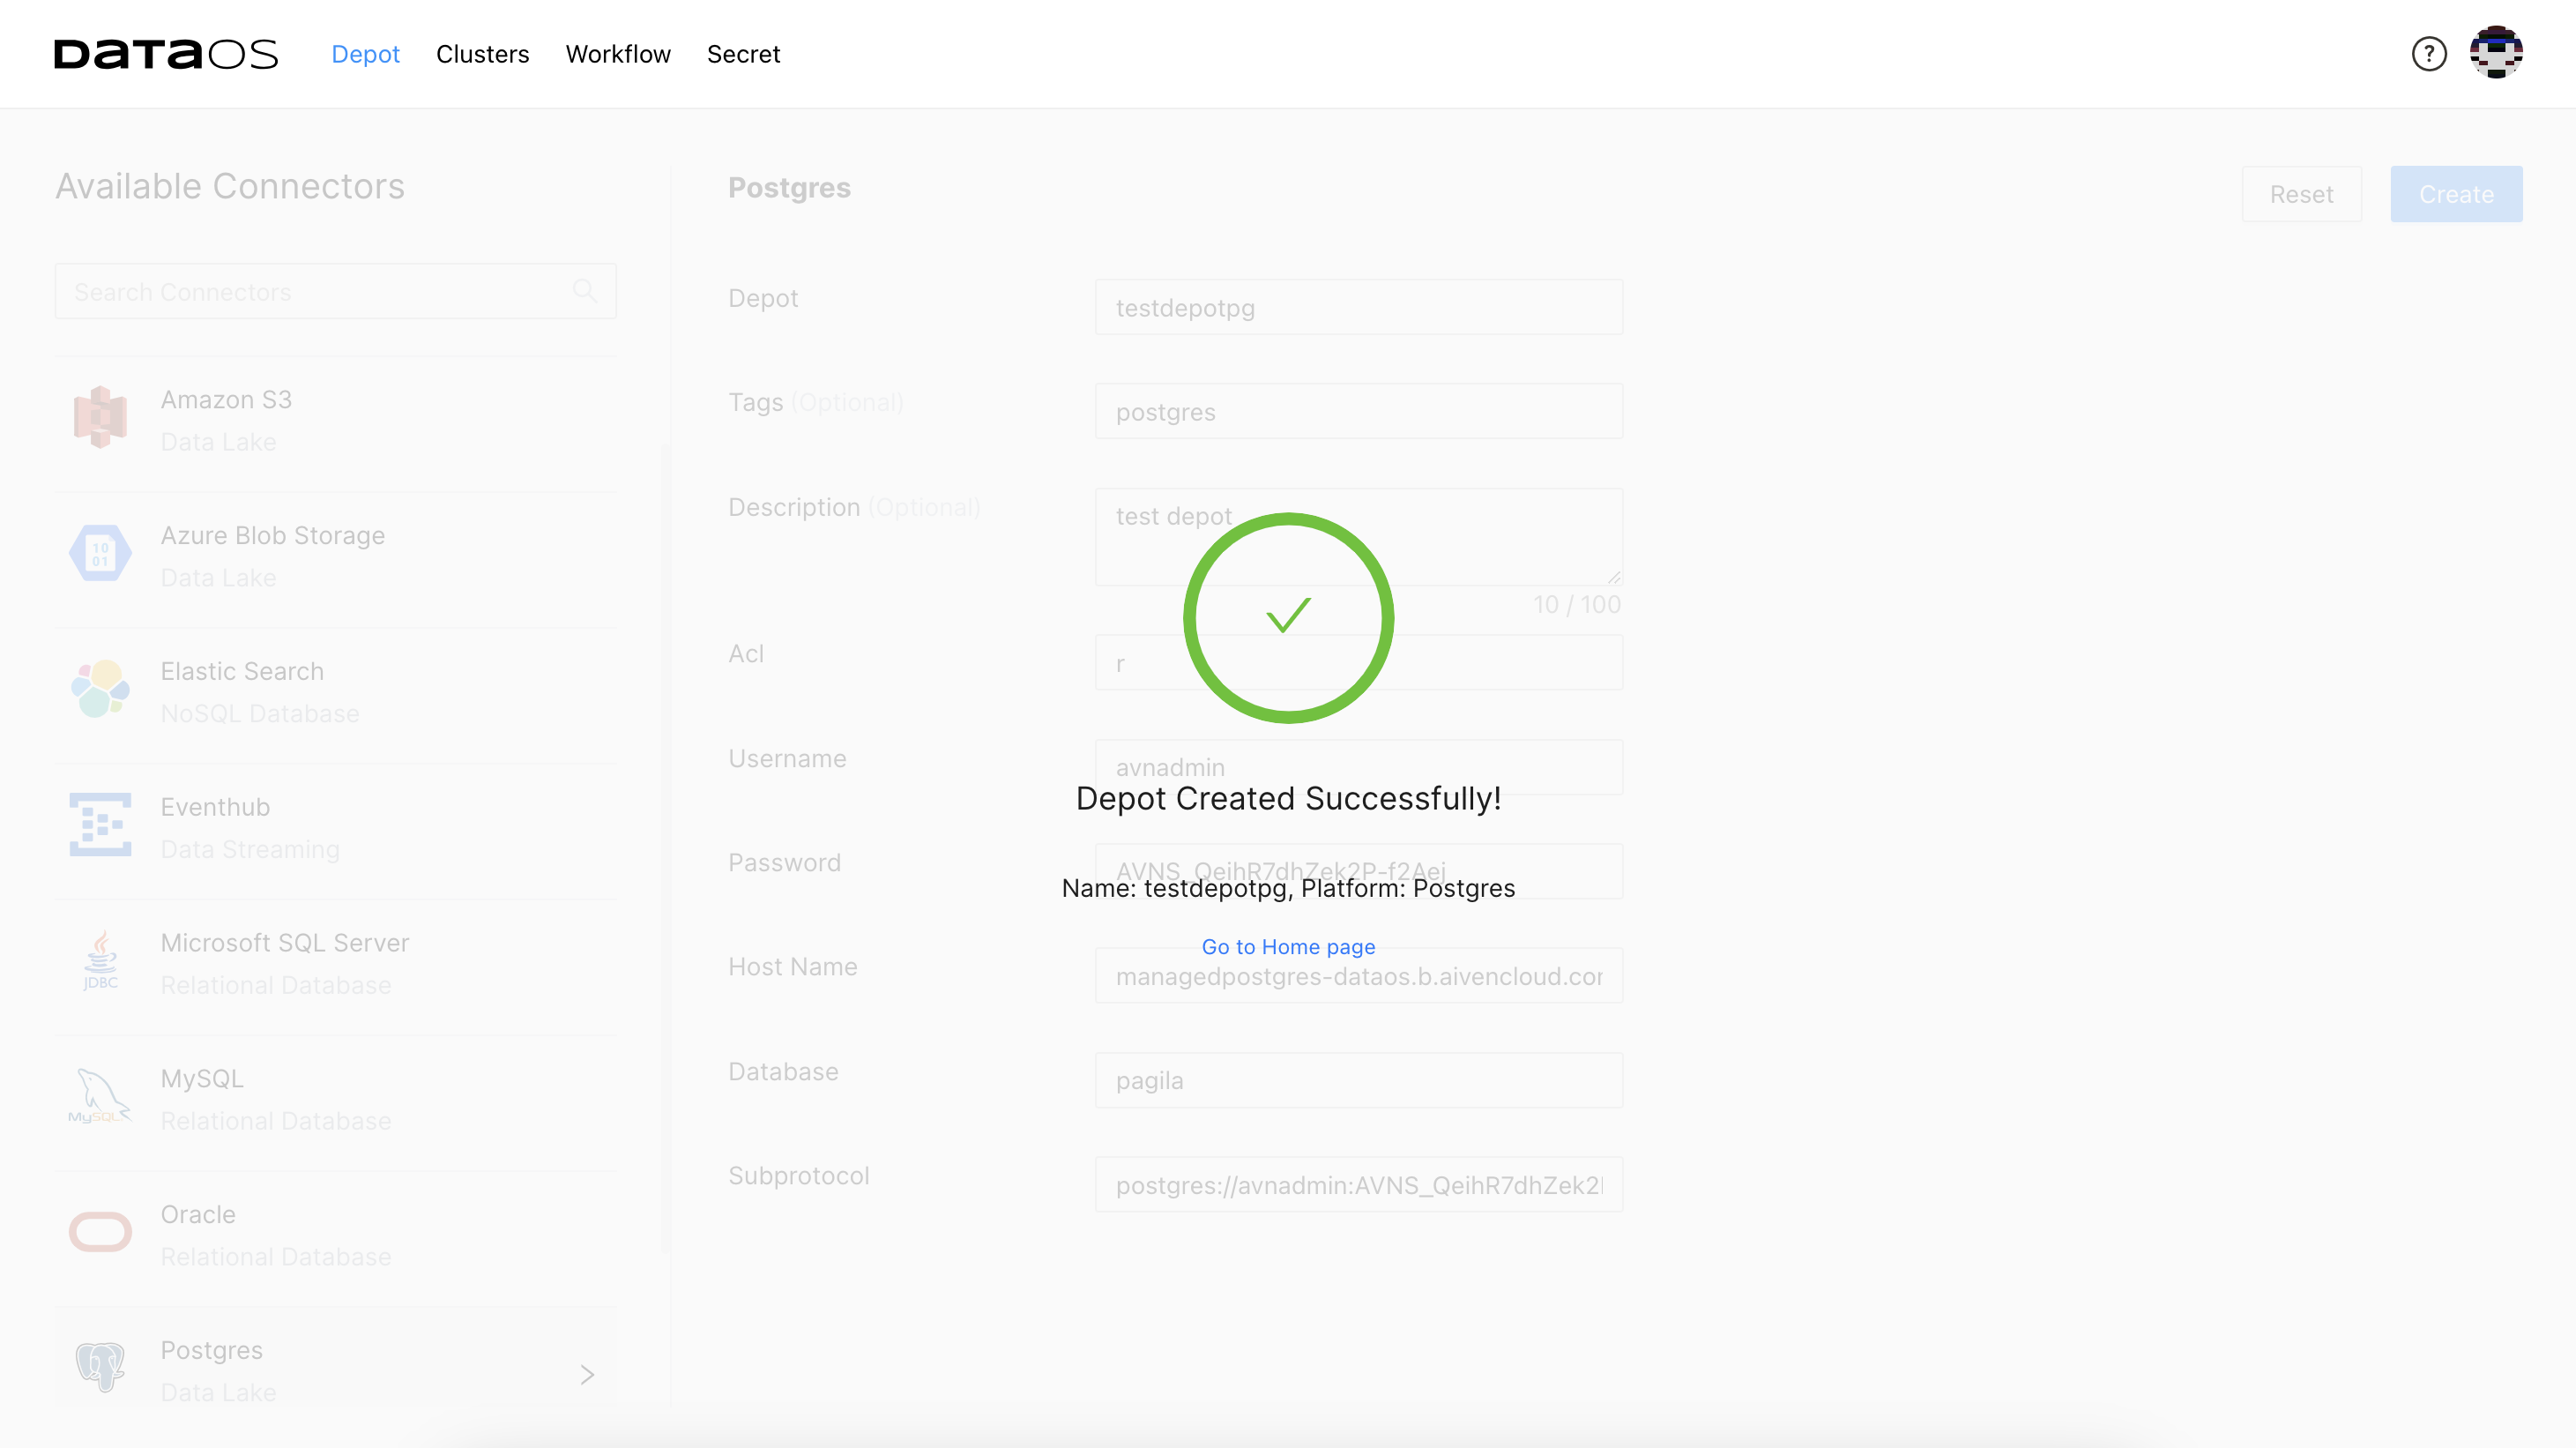Open the Depot tab
2576x1448 pixels.
click(365, 54)
